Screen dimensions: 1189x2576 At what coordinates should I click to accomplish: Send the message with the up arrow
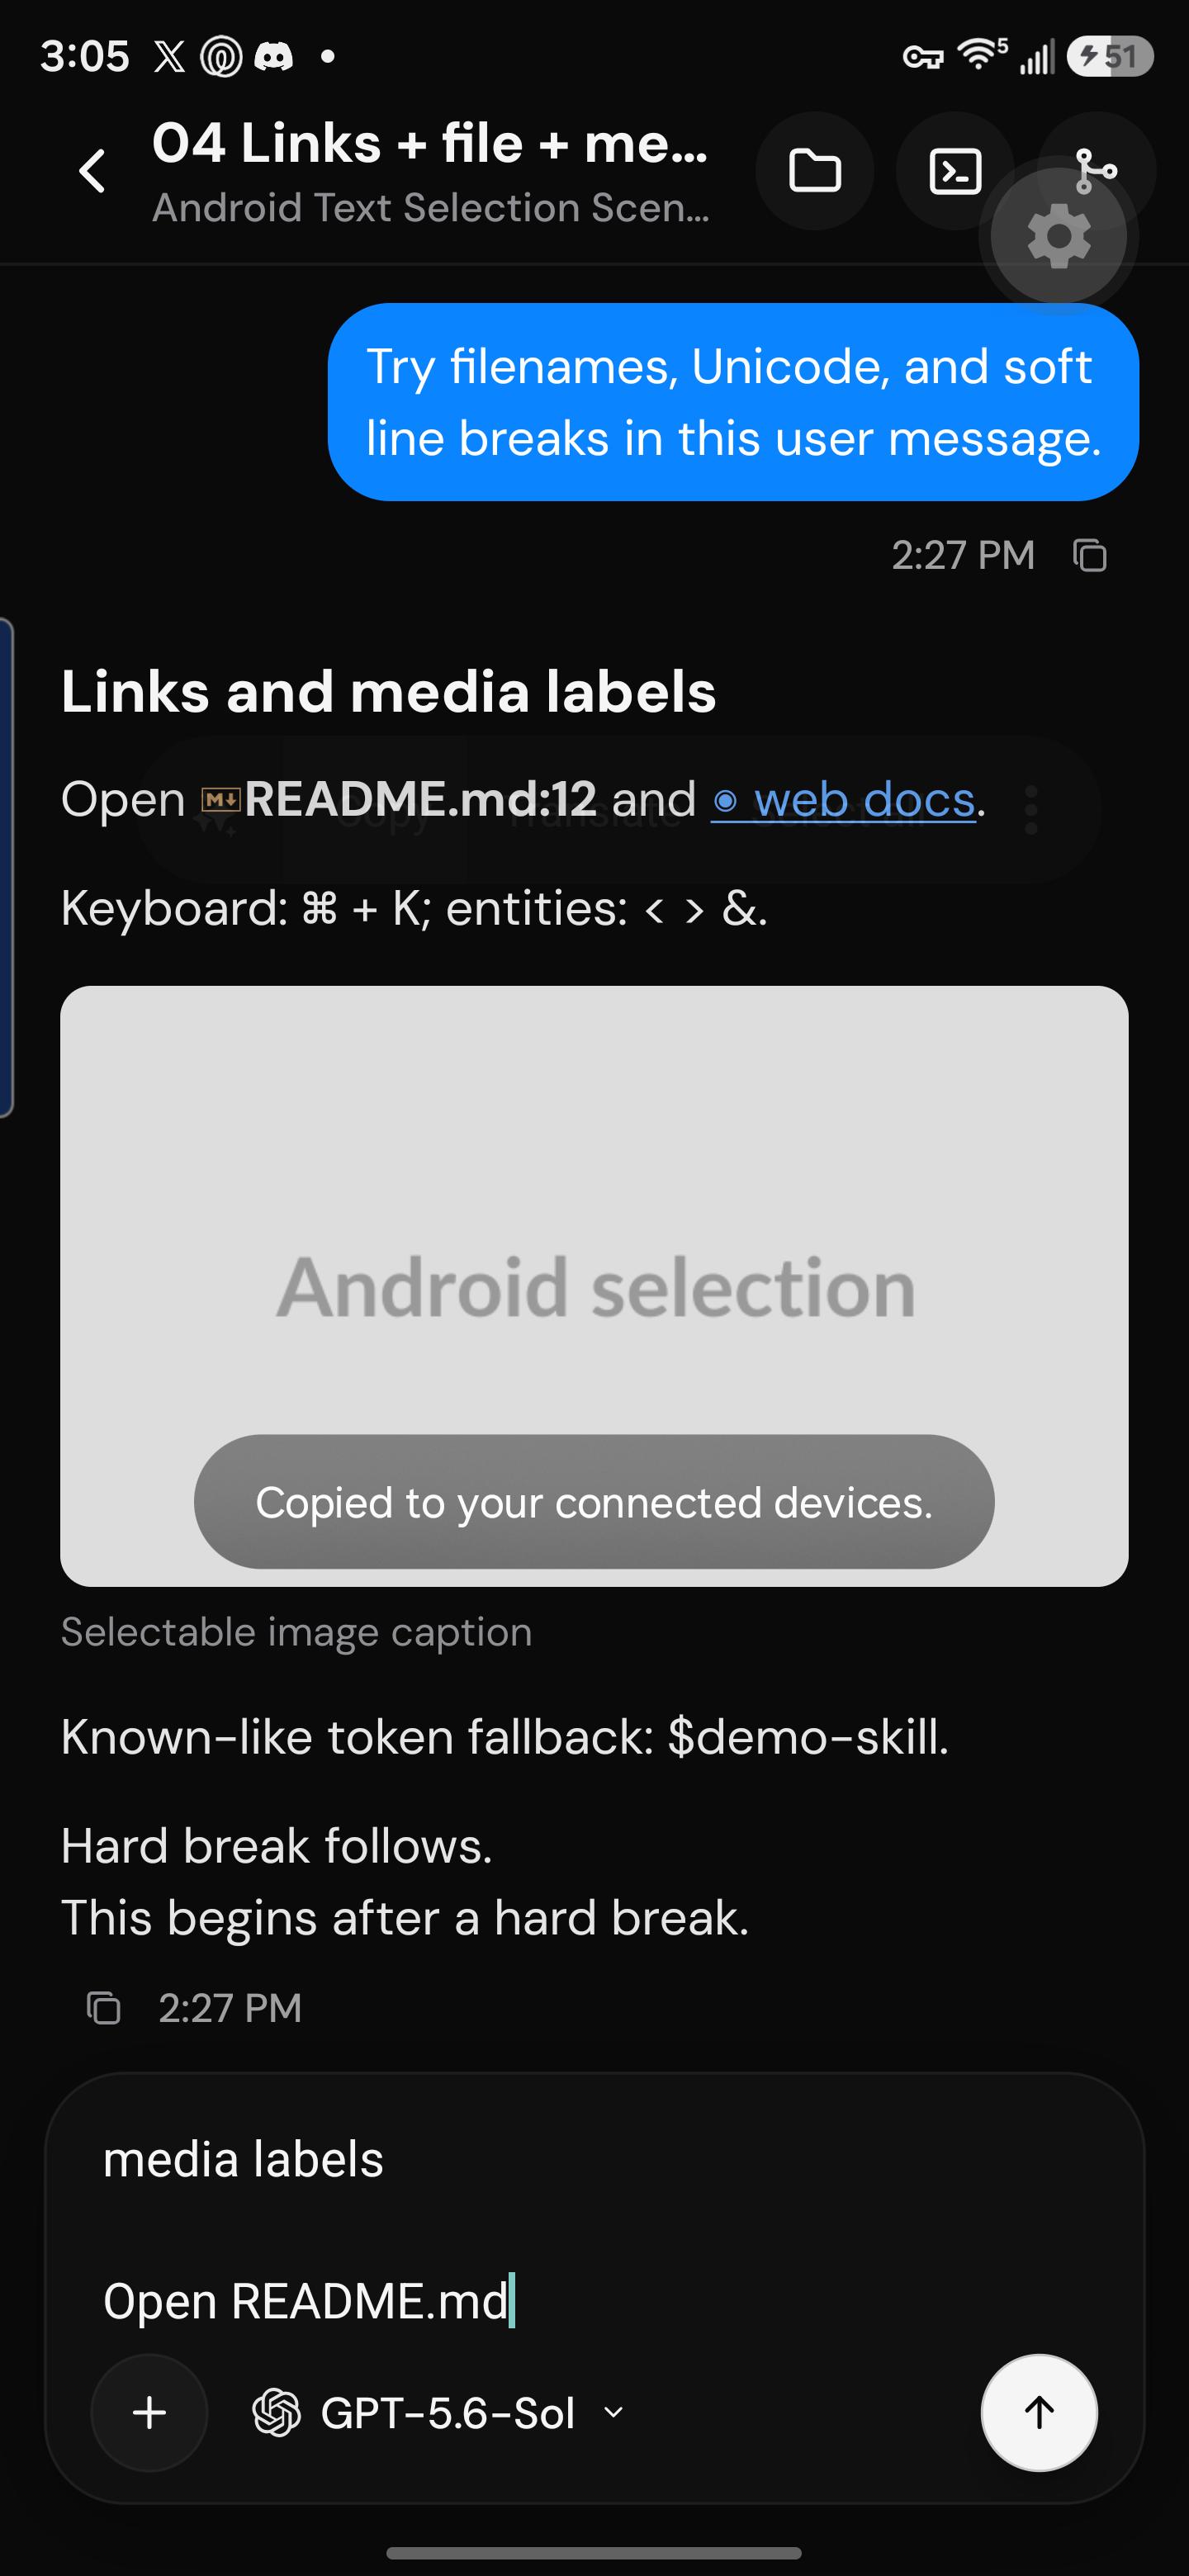coord(1039,2413)
